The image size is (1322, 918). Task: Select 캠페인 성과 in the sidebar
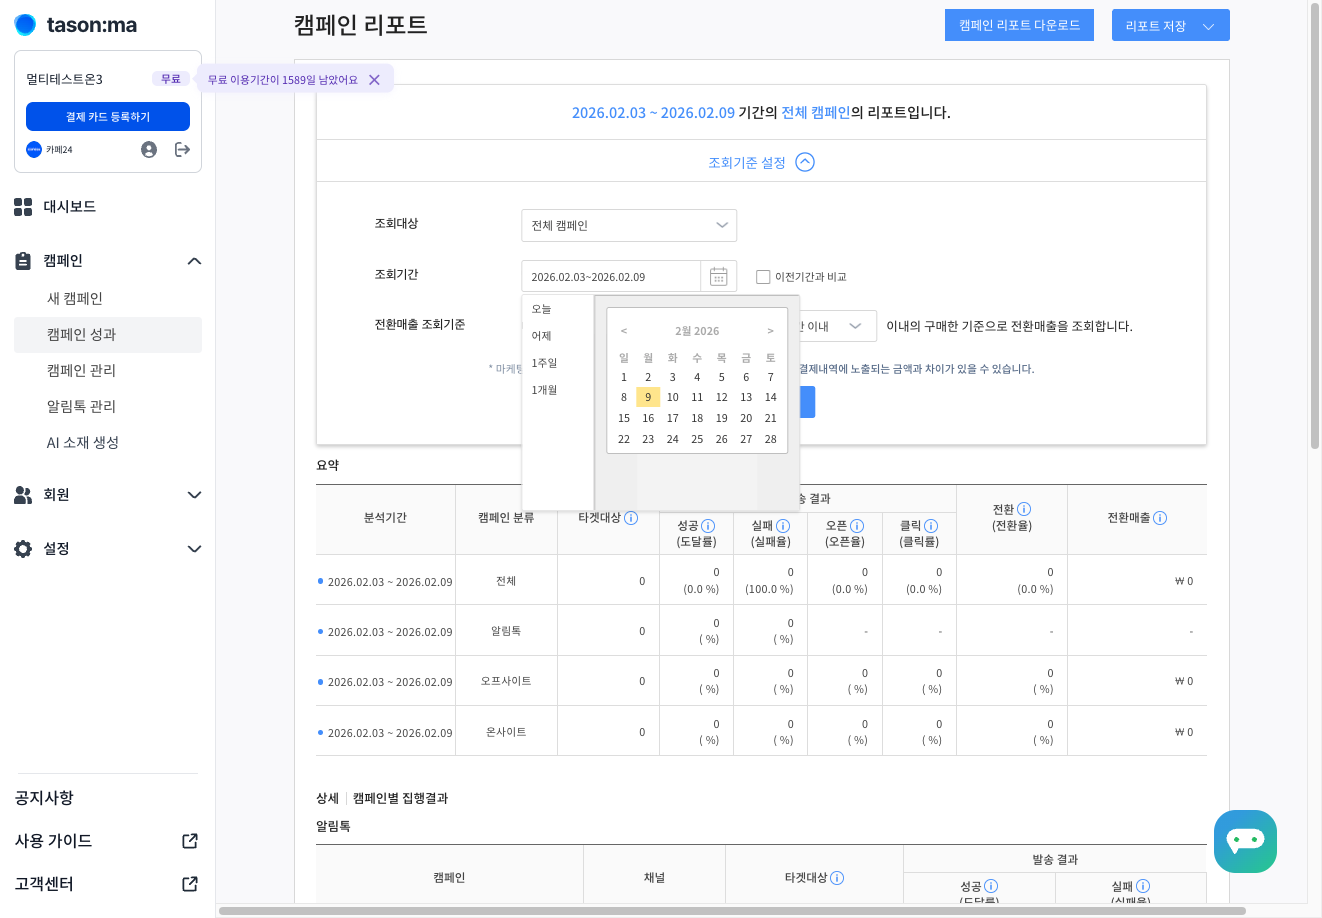[x=108, y=334]
